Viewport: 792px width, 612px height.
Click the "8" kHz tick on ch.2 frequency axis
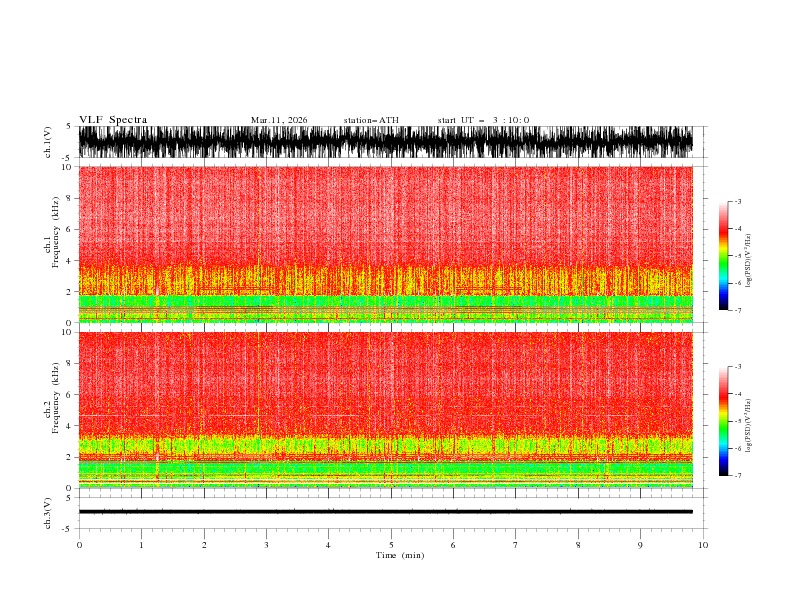click(x=70, y=364)
